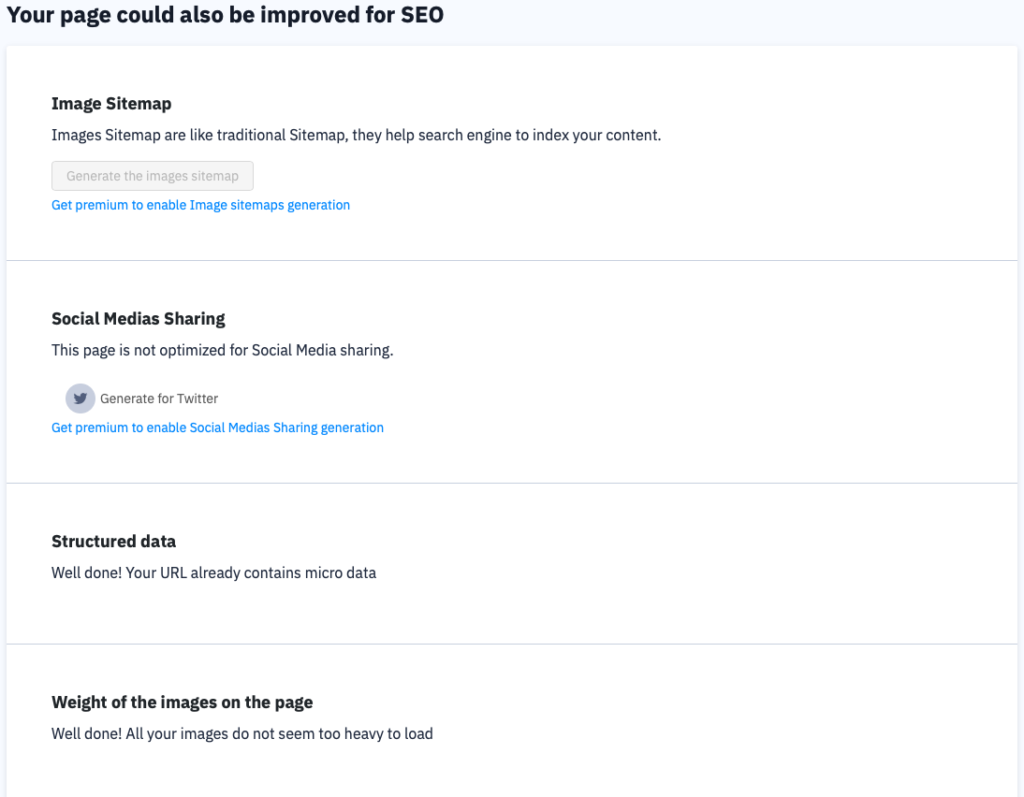Click the page title about SEO improvement
The width and height of the screenshot is (1024, 797).
[x=224, y=15]
